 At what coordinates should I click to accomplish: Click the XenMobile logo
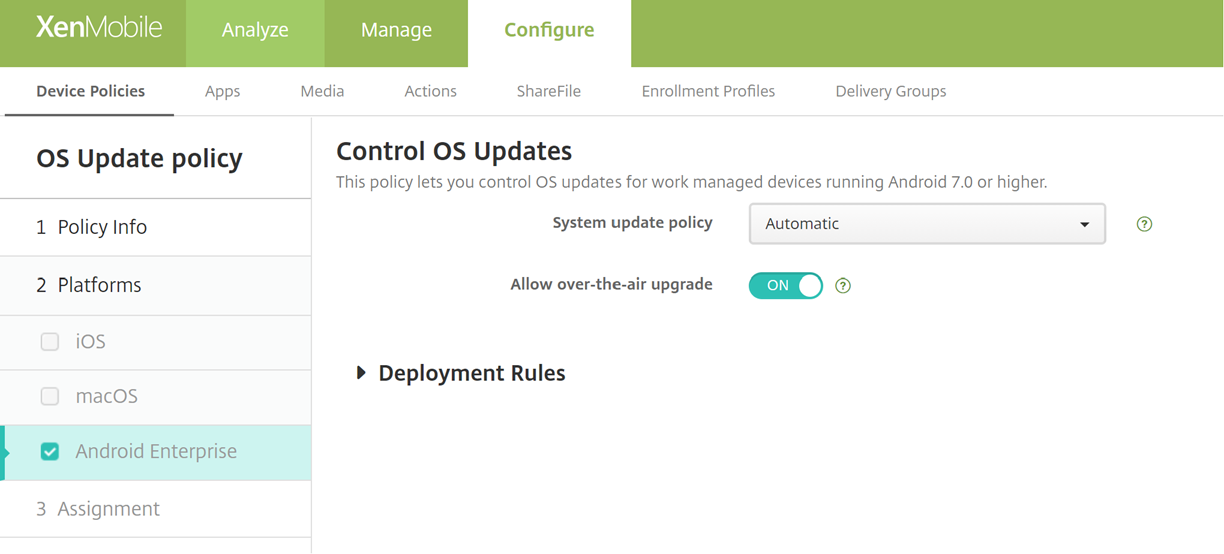(x=98, y=28)
